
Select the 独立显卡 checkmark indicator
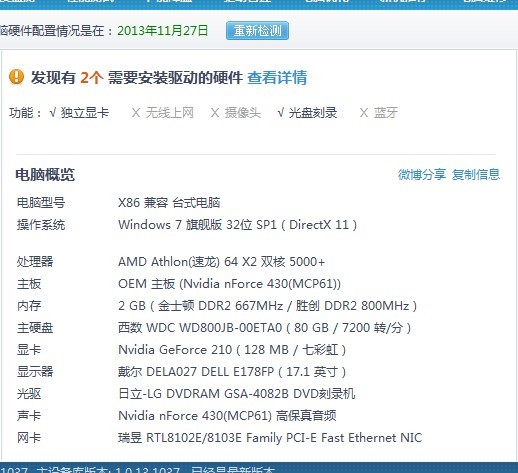tap(53, 113)
